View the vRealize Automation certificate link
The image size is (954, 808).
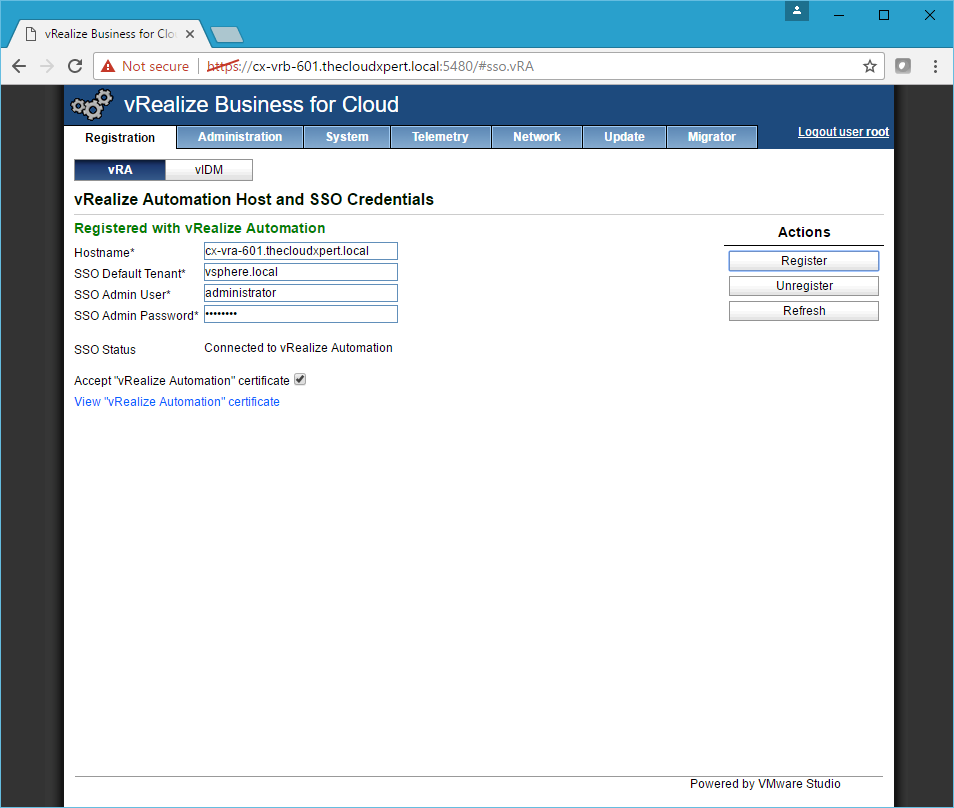coord(177,402)
